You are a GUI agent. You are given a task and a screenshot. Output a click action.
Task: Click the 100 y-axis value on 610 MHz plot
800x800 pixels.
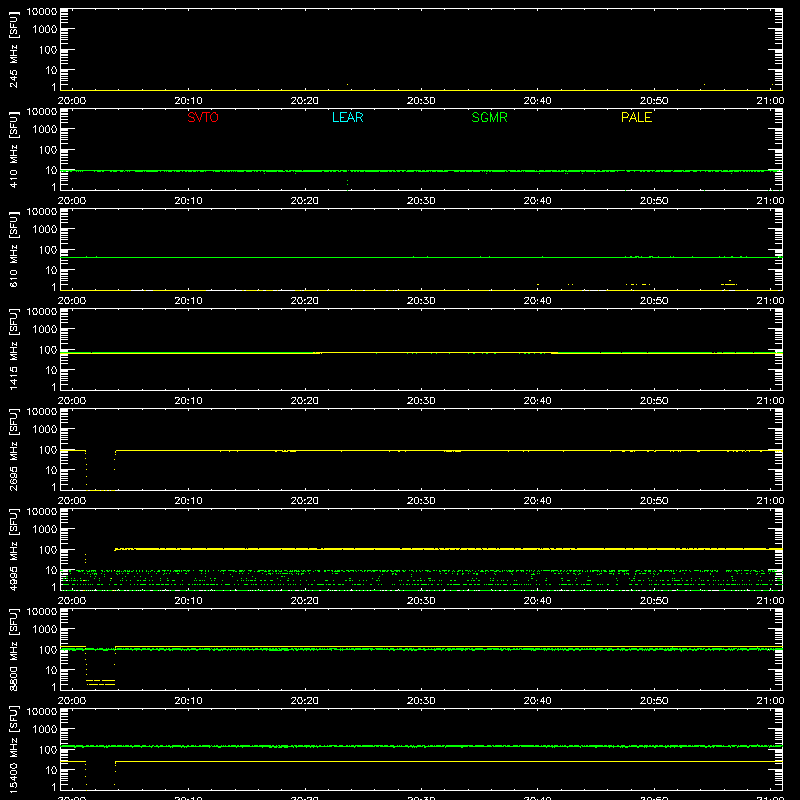pos(48,250)
